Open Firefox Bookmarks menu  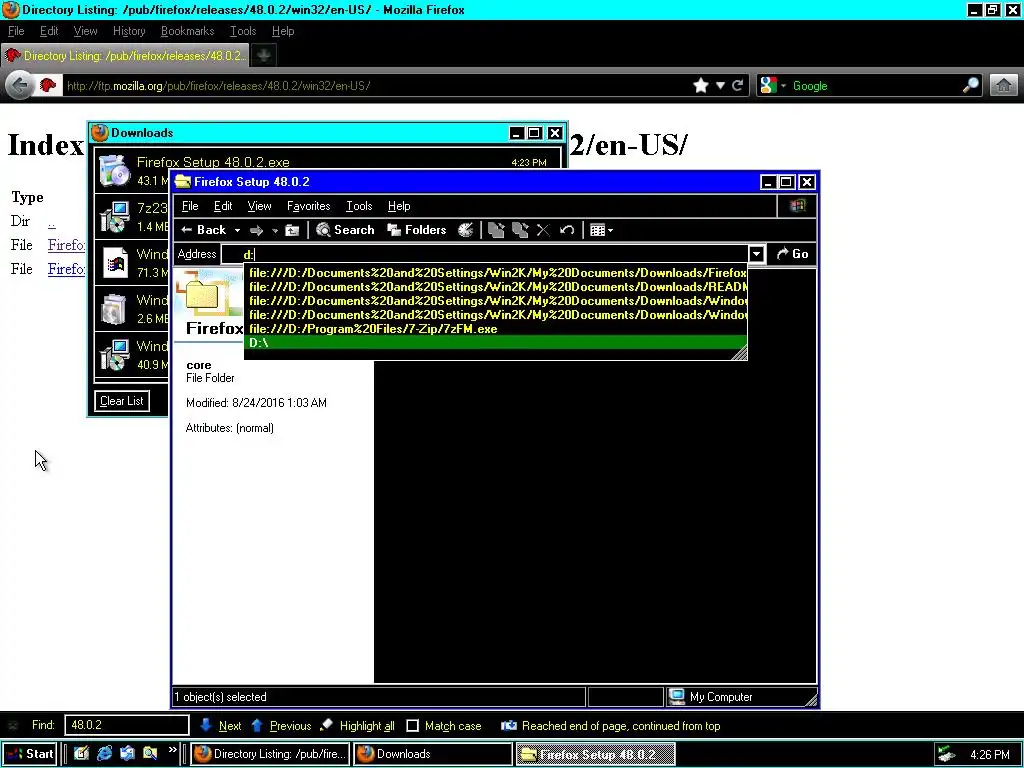pos(187,31)
